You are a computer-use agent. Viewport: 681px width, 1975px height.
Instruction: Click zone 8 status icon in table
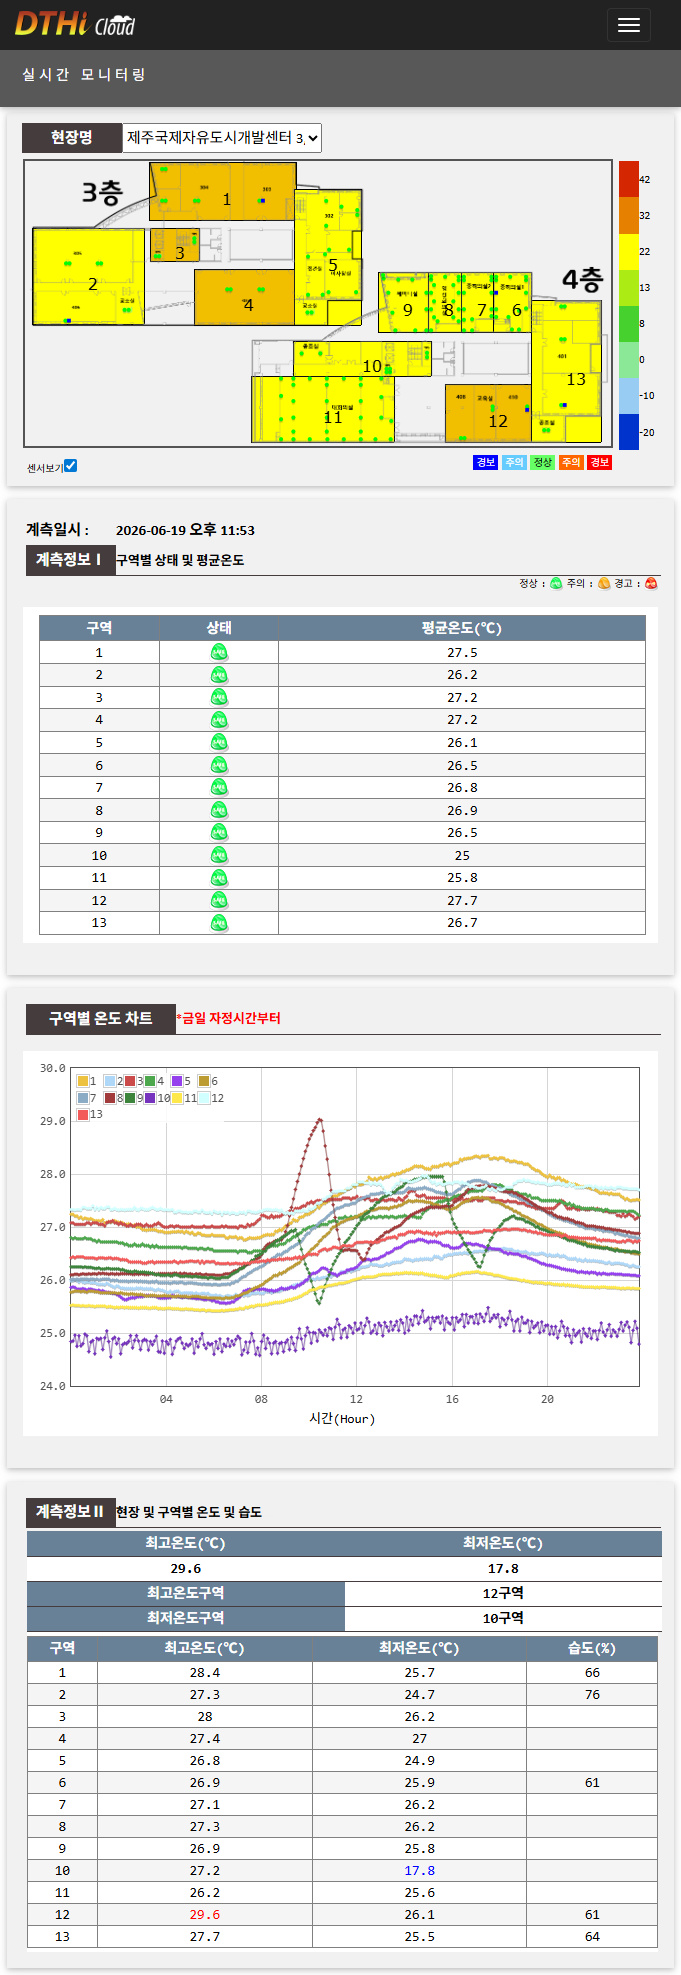click(x=219, y=810)
